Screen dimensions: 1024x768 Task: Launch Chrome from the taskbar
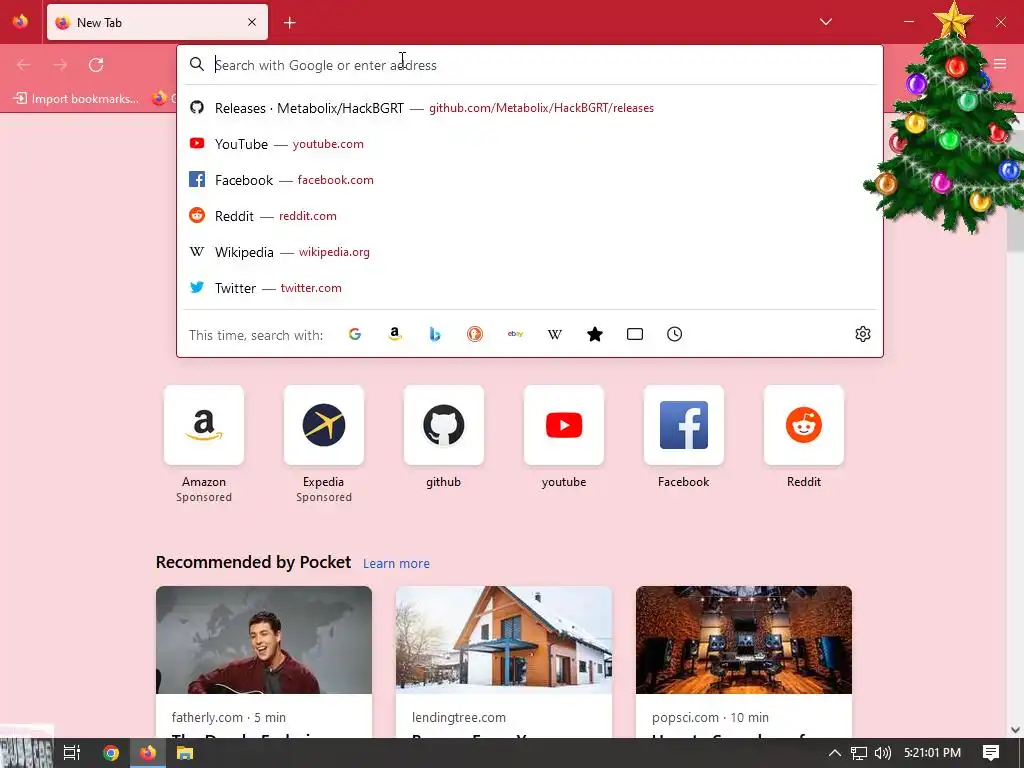[111, 753]
